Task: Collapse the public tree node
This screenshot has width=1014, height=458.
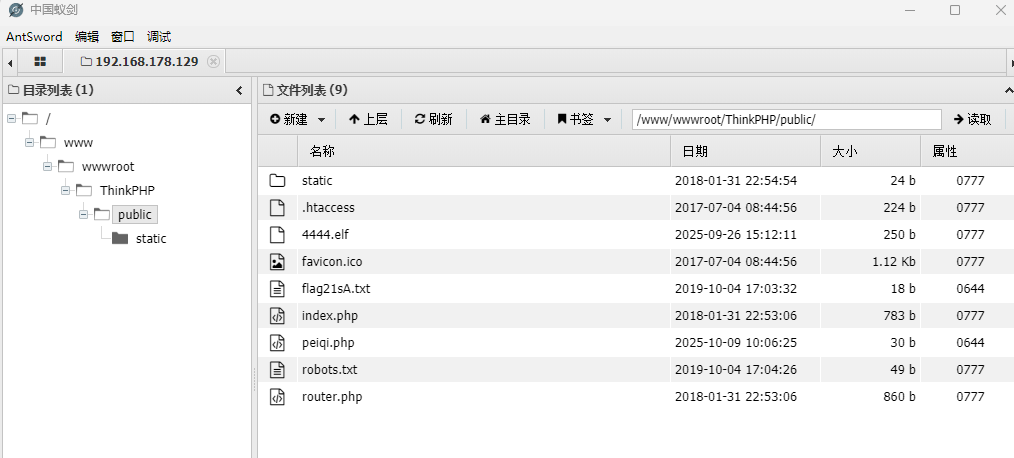Action: click(x=84, y=213)
